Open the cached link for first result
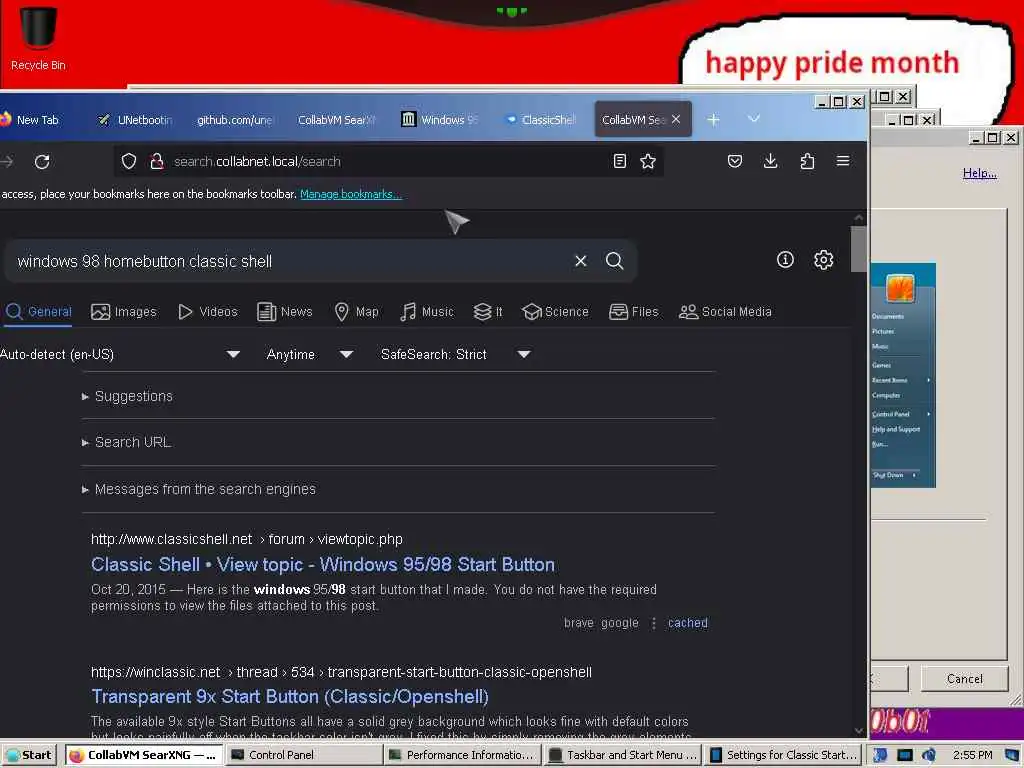 [x=687, y=623]
